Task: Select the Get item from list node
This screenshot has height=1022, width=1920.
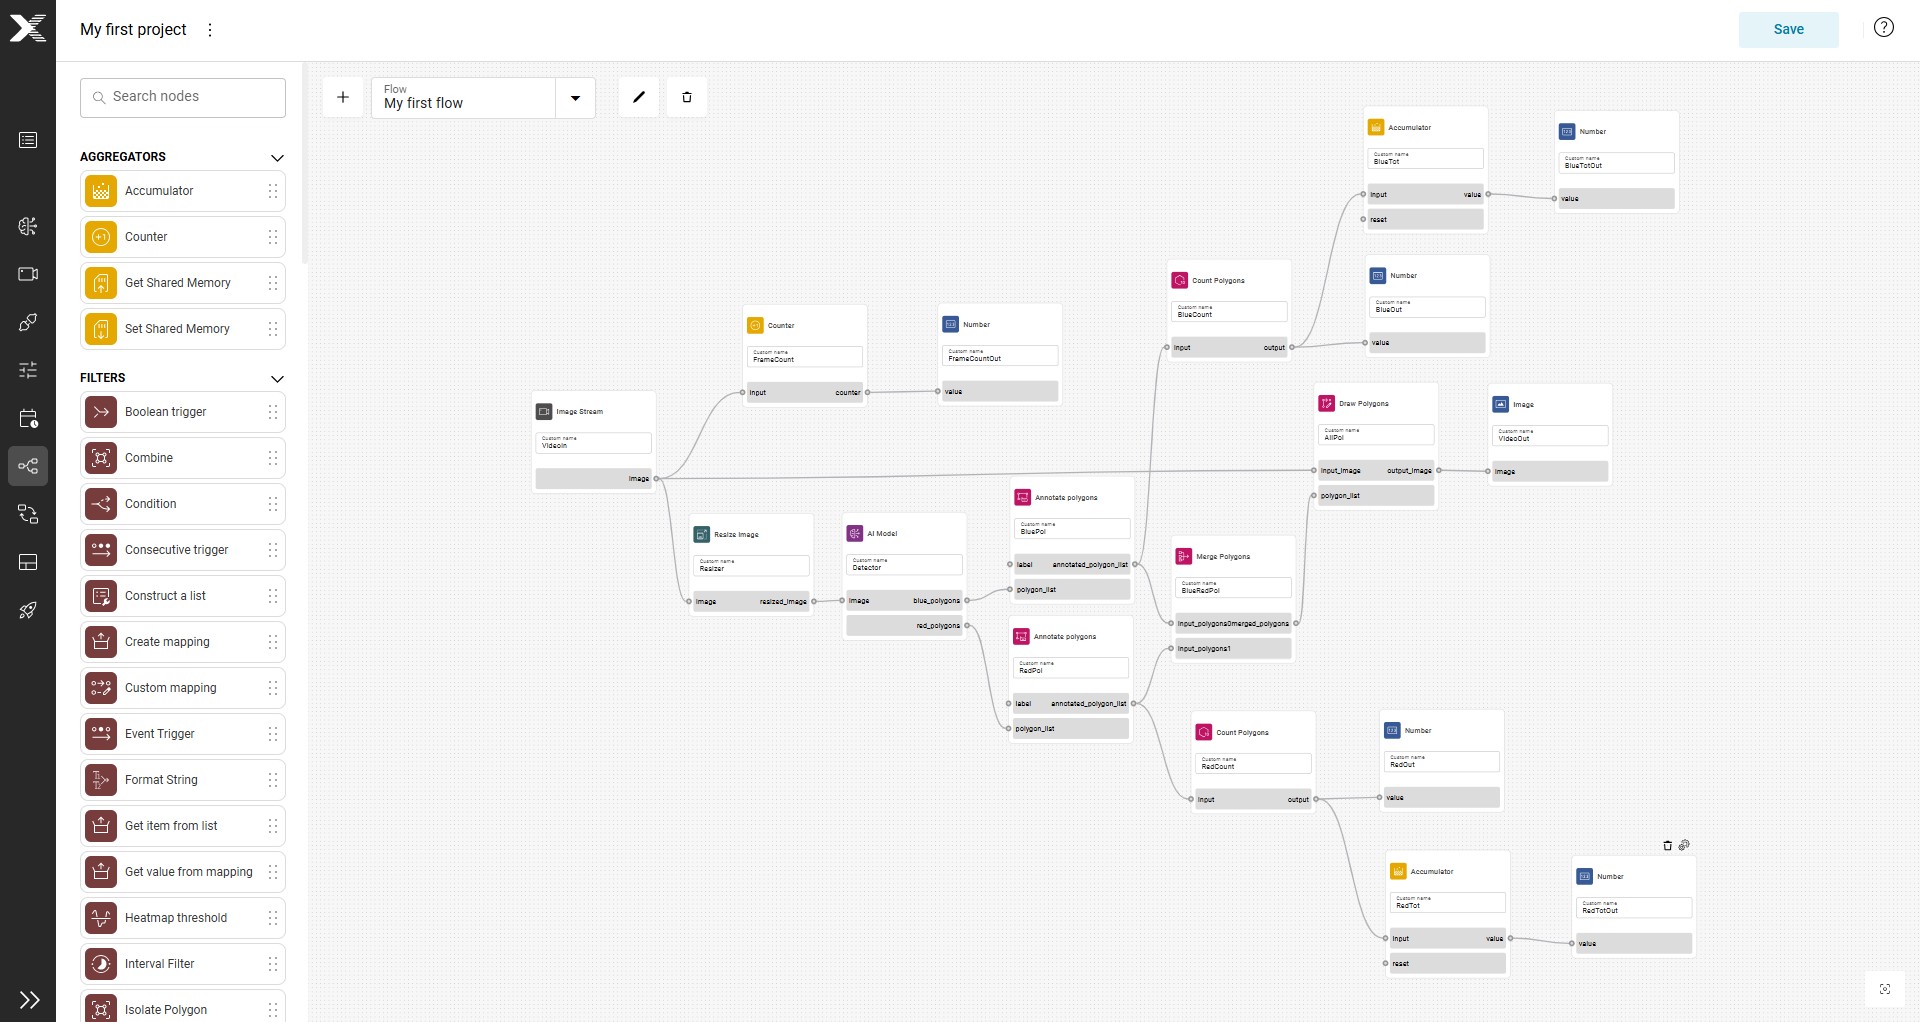Action: point(183,826)
